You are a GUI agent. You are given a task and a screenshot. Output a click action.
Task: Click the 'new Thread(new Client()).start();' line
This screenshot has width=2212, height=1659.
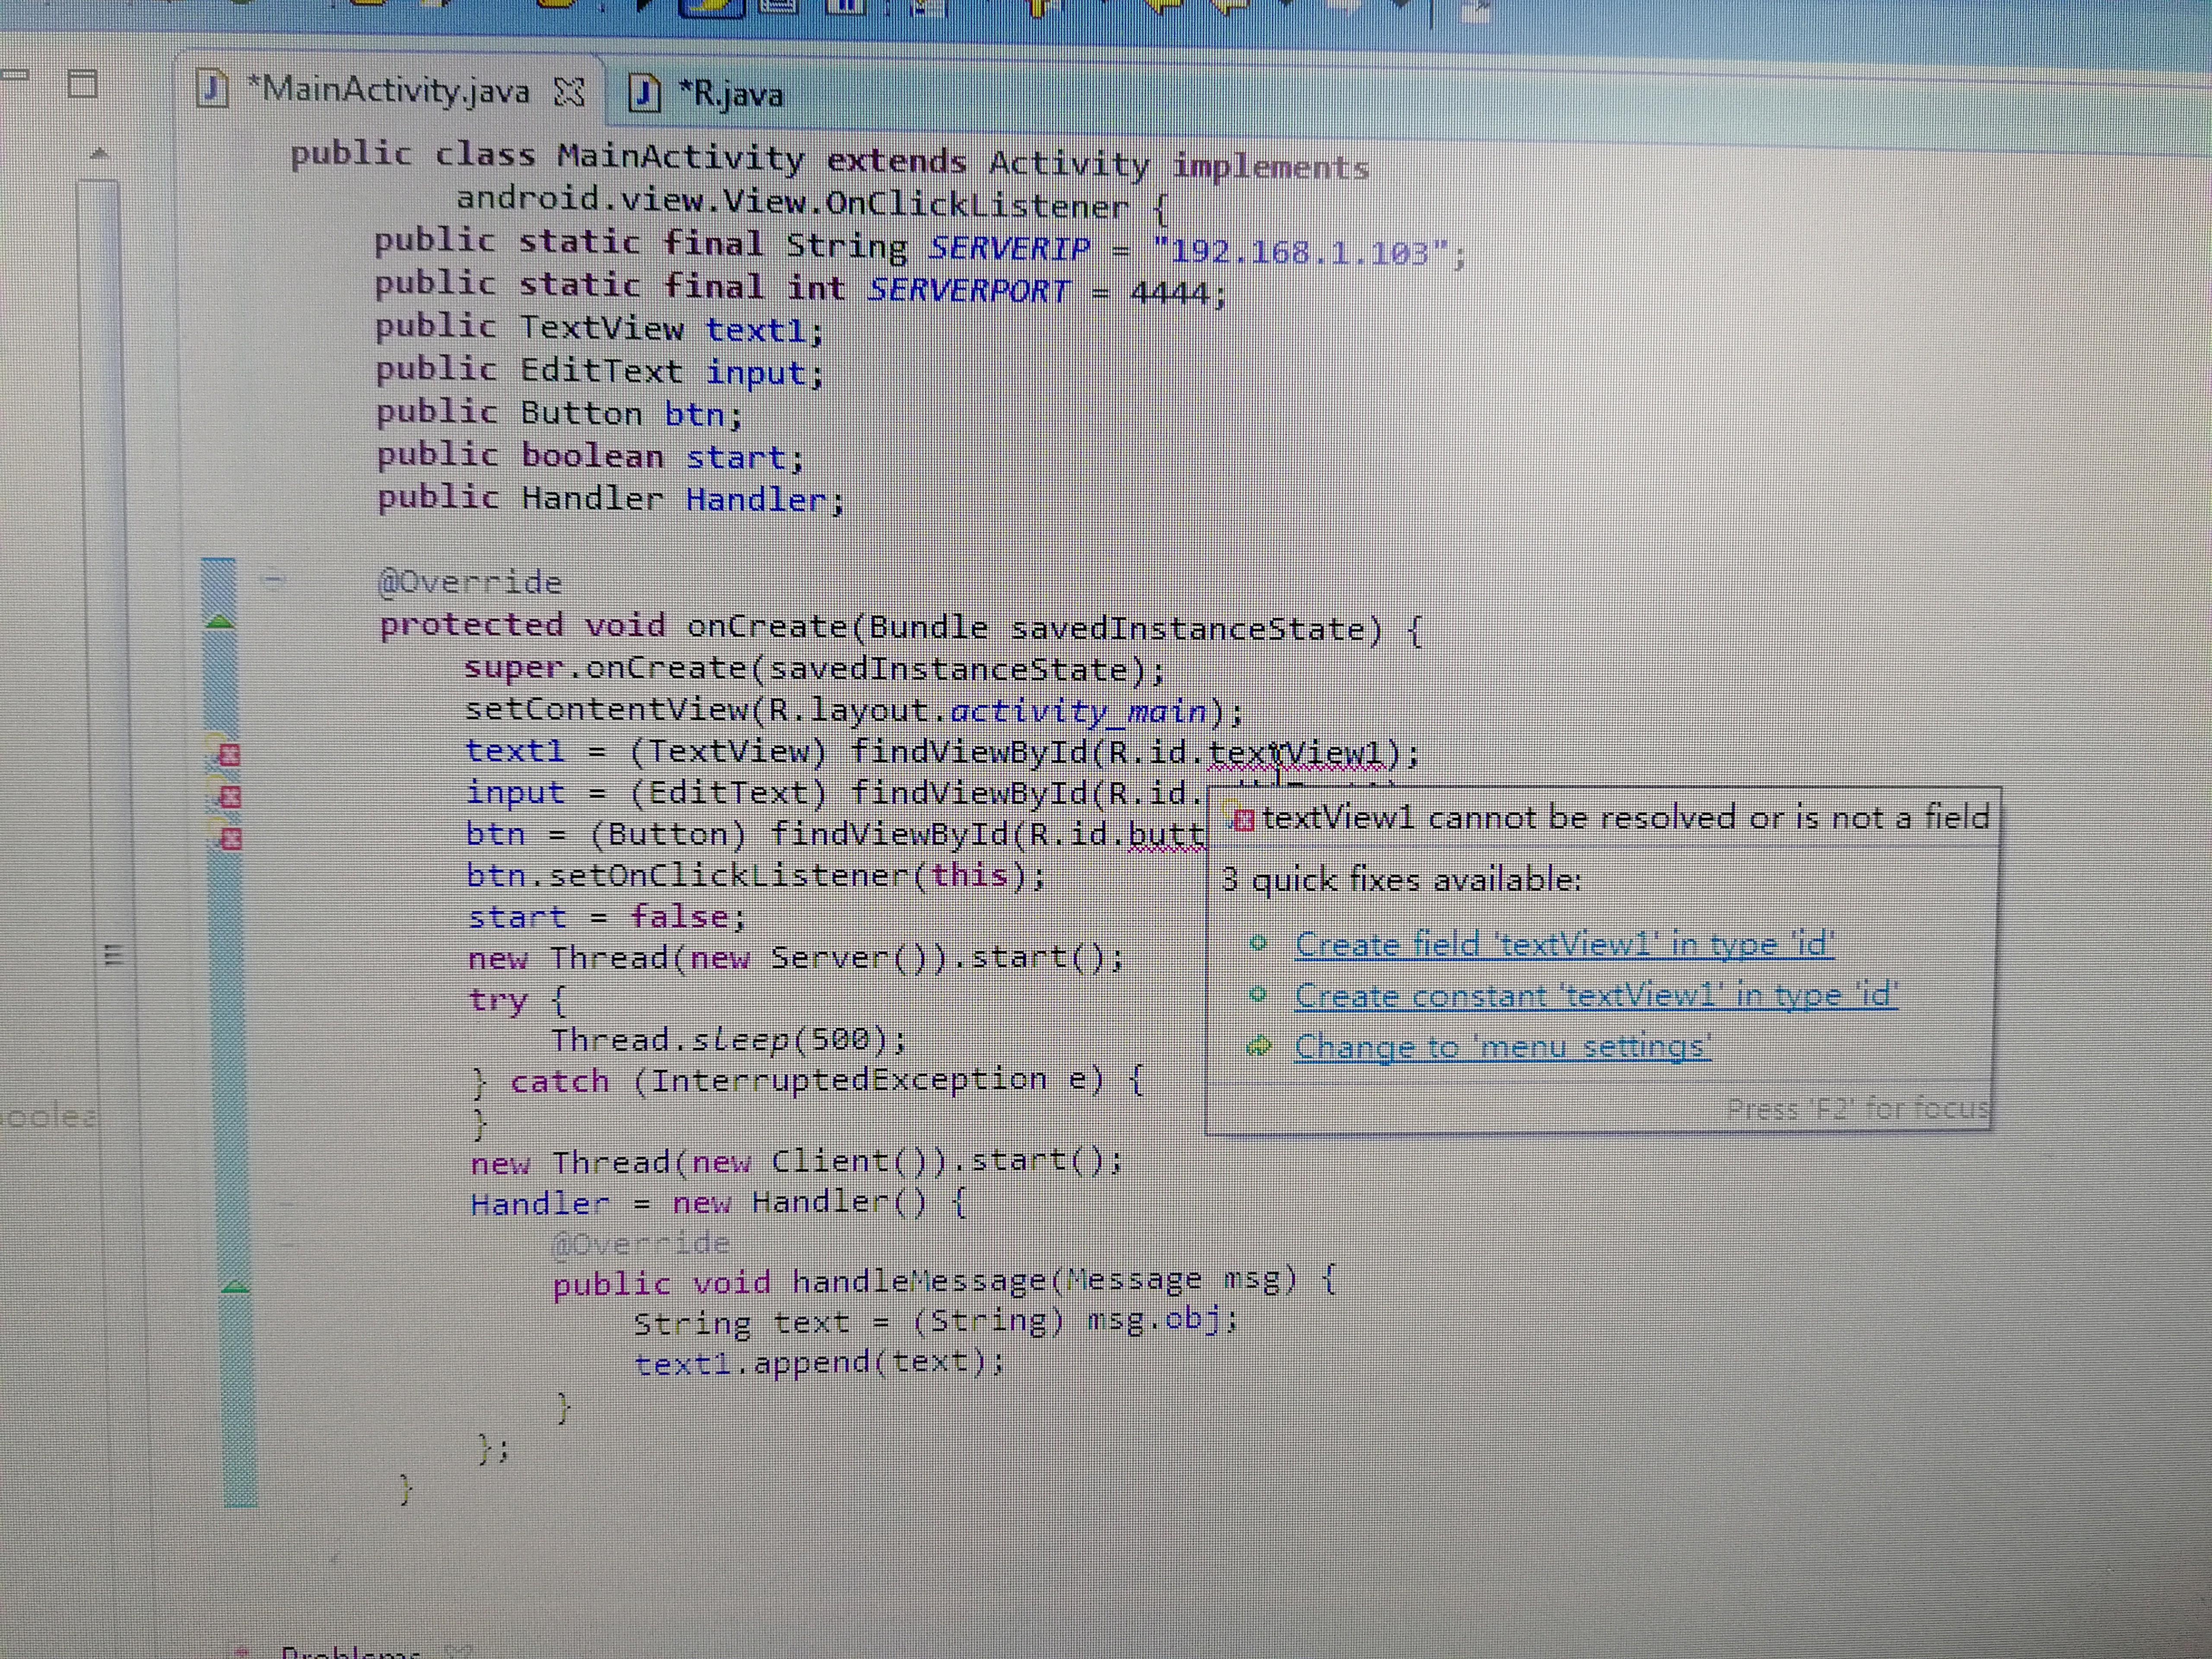[x=797, y=1162]
